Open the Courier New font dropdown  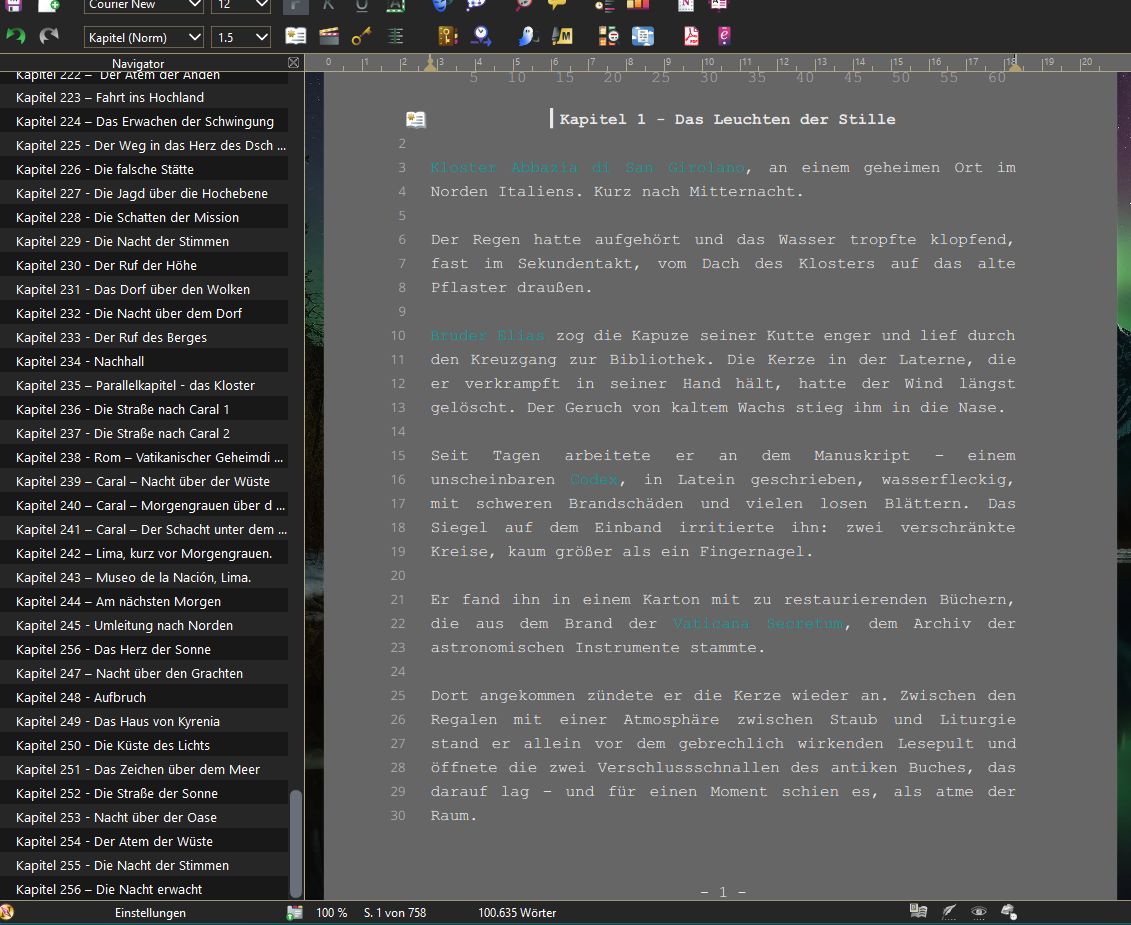click(x=144, y=5)
